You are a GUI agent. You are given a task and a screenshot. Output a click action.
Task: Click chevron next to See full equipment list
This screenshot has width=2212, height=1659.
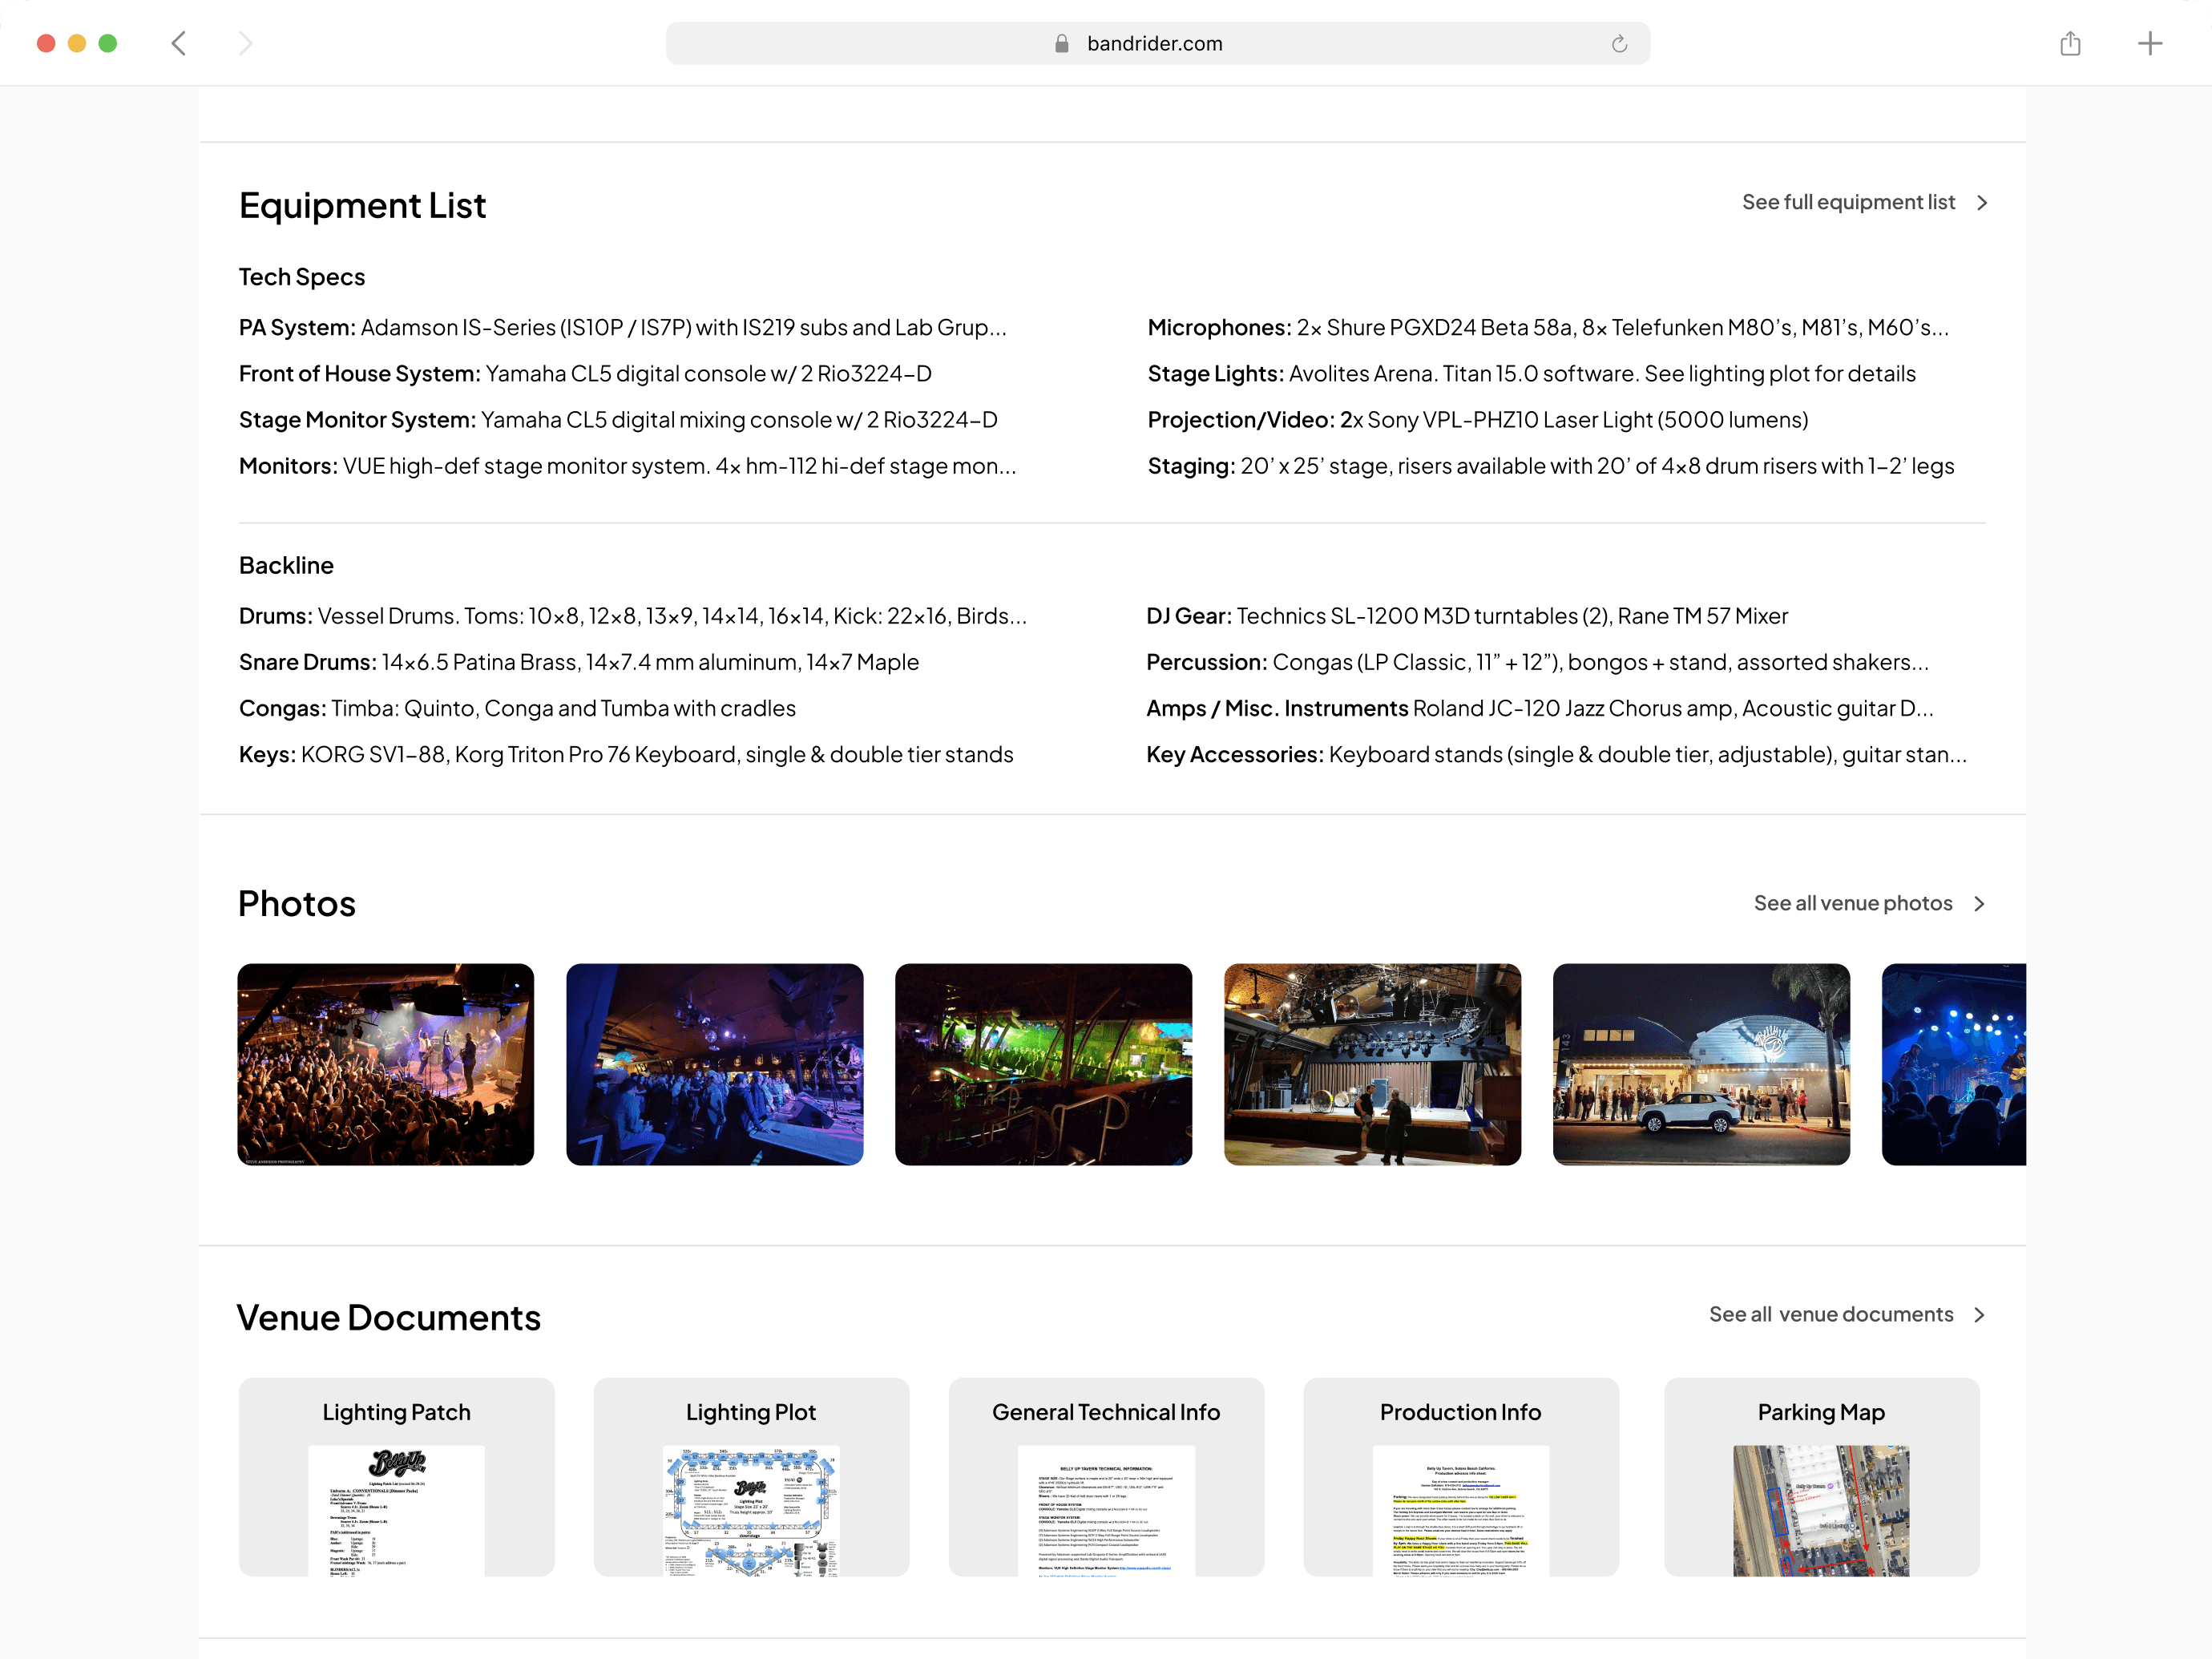[x=1982, y=203]
